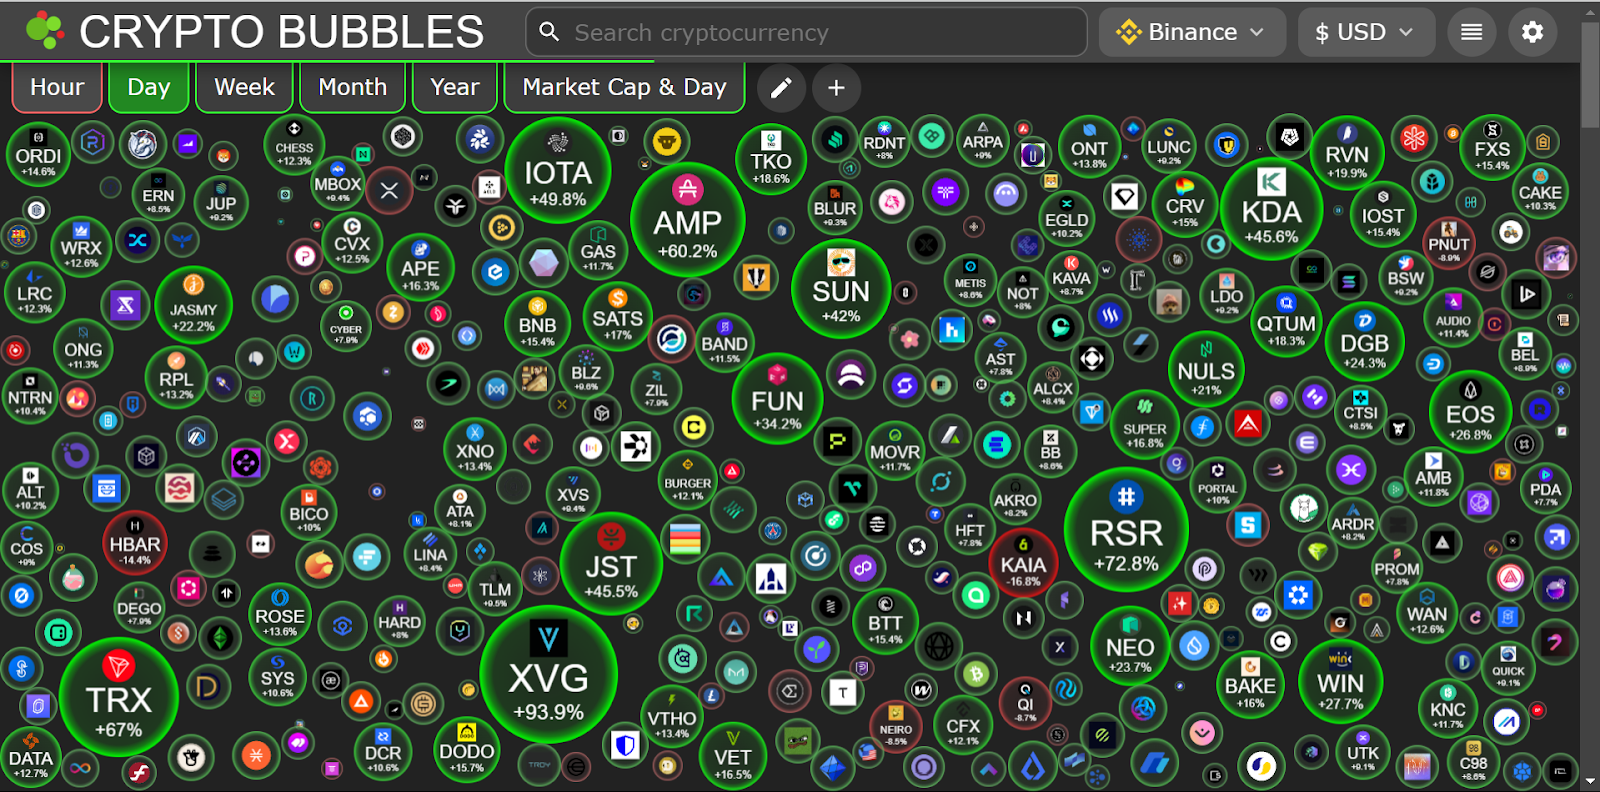Select the JST +45.5% bubble
Image resolution: width=1600 pixels, height=792 pixels.
[x=611, y=563]
